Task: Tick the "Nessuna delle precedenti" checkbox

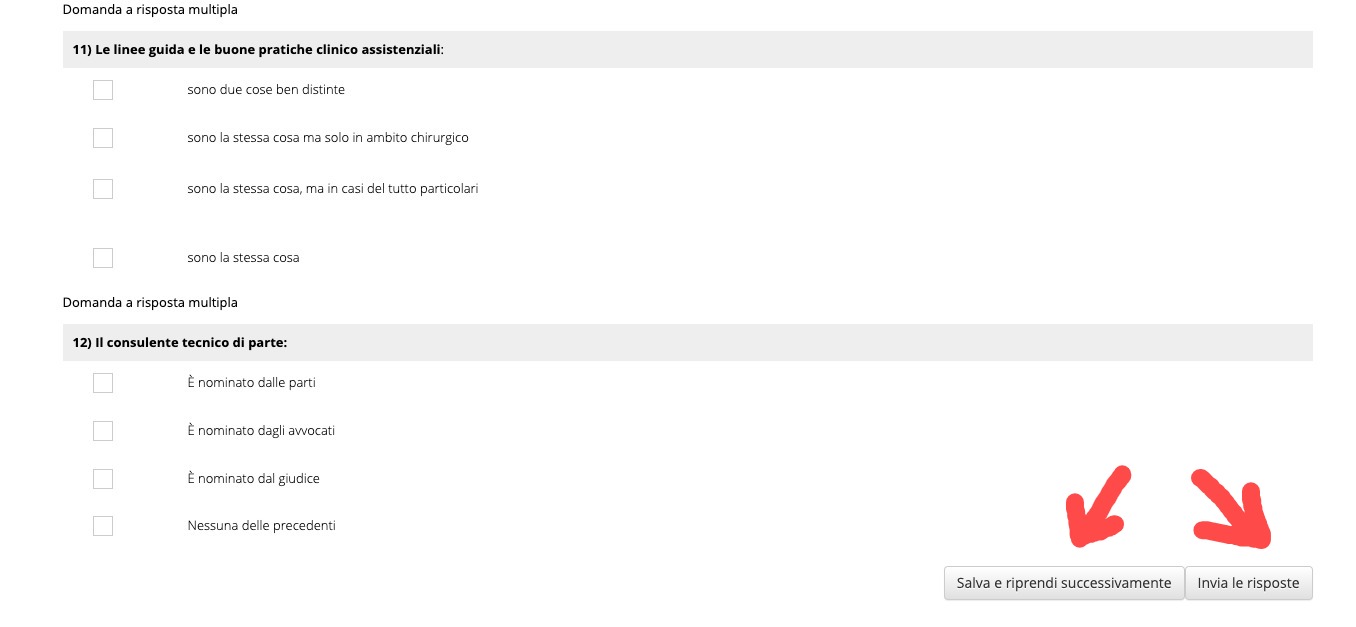Action: pos(103,526)
